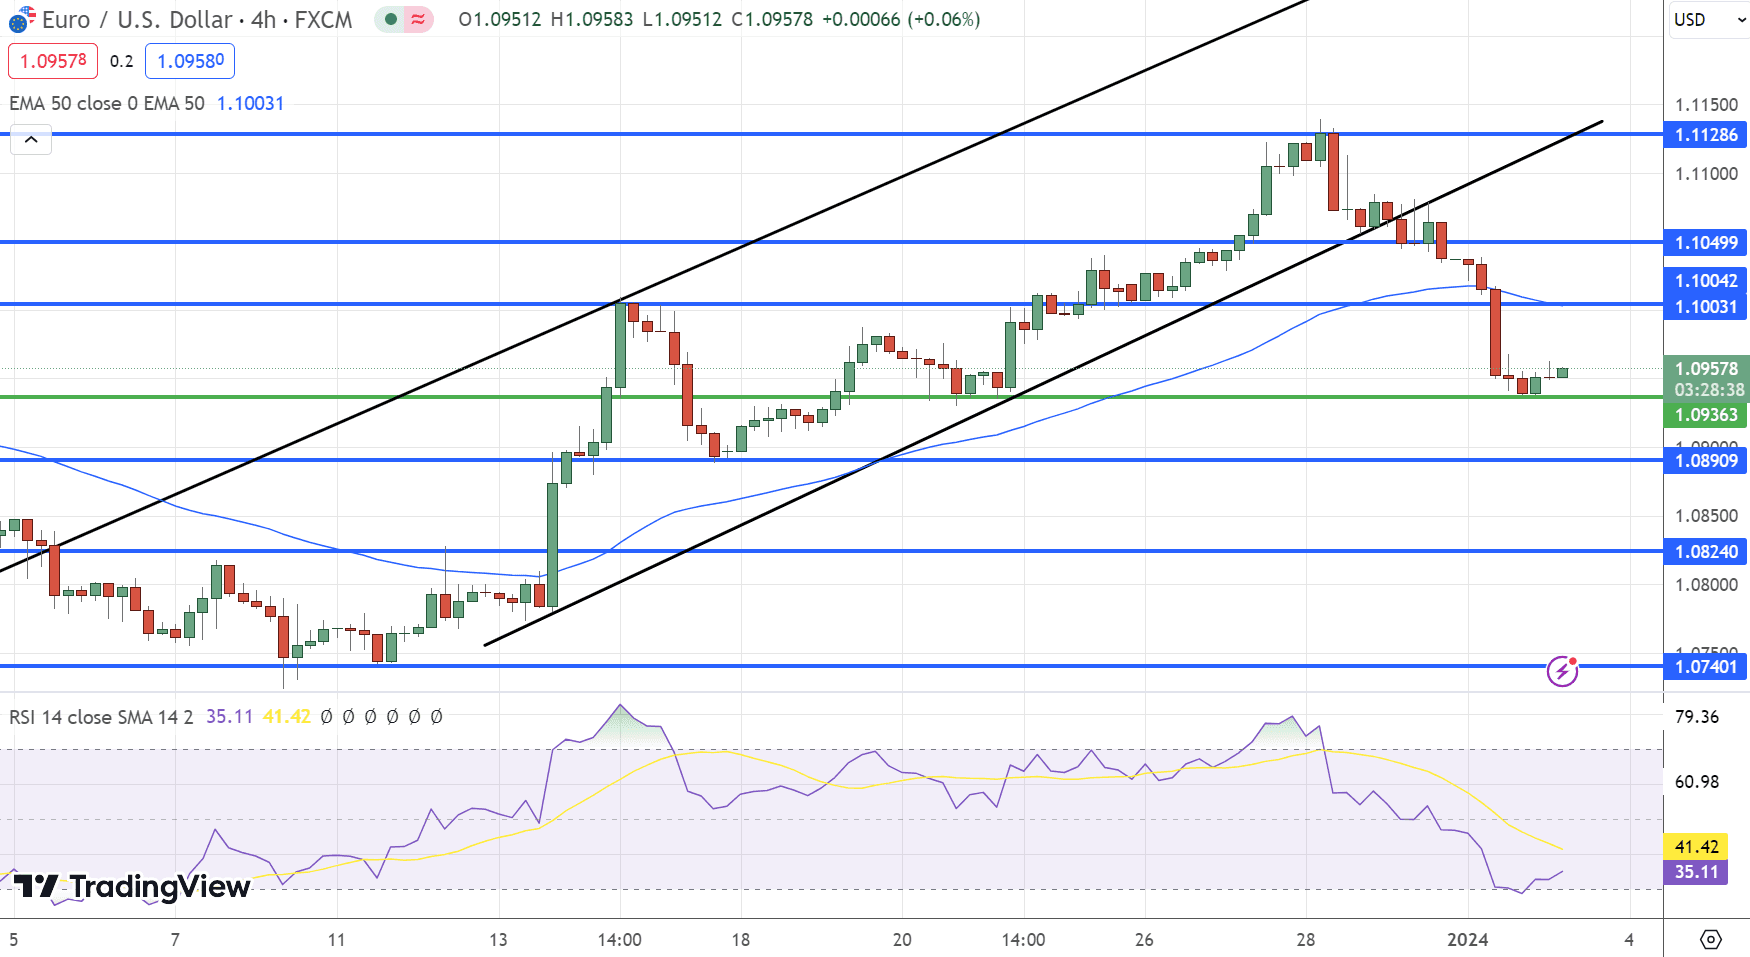Click the current price 1.09578 label
1750x957 pixels.
[1705, 368]
